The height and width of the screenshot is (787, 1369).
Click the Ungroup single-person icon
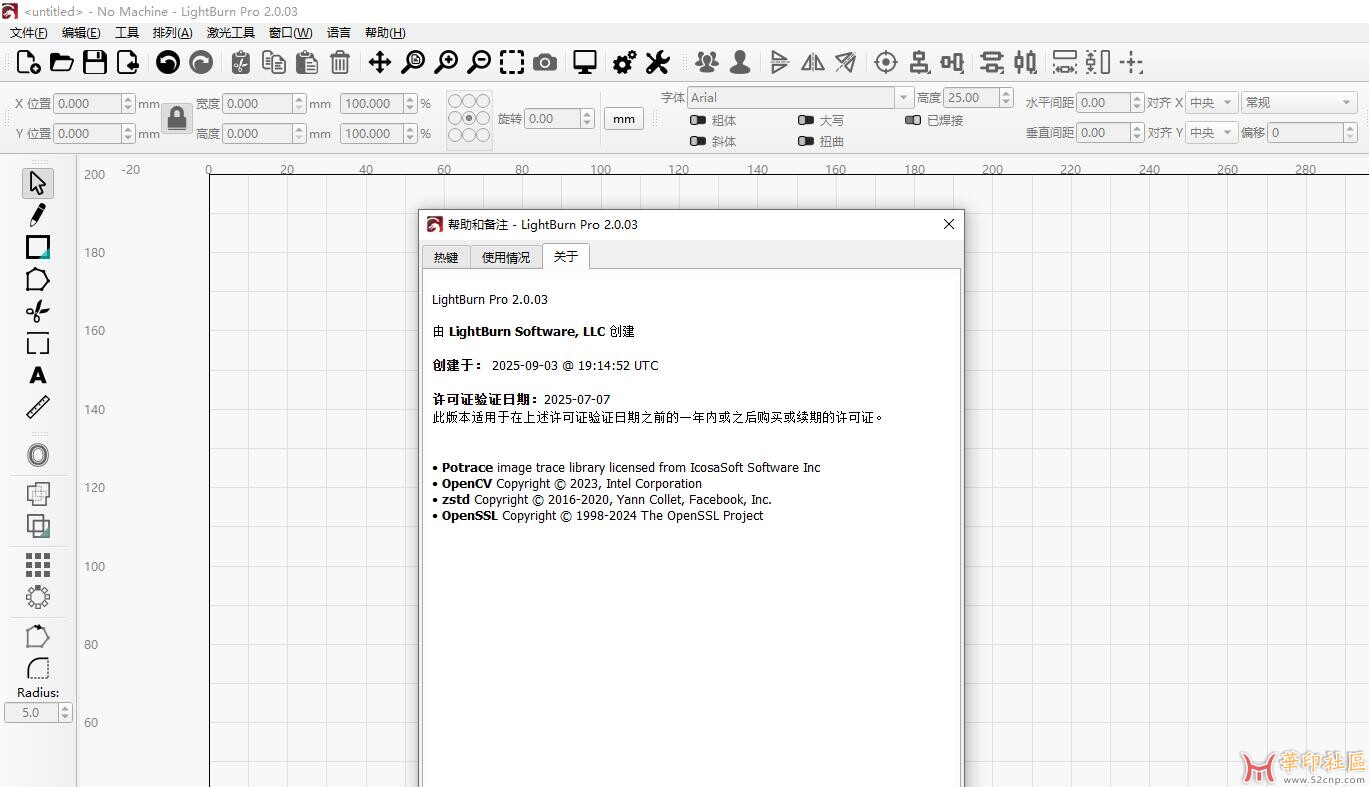coord(740,63)
